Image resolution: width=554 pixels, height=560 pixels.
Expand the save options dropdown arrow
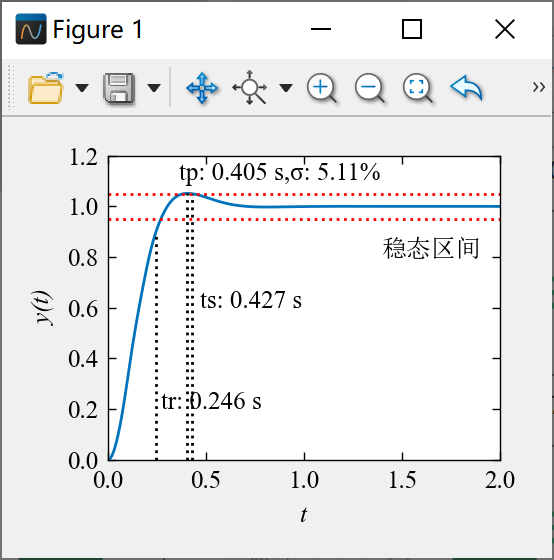(154, 88)
